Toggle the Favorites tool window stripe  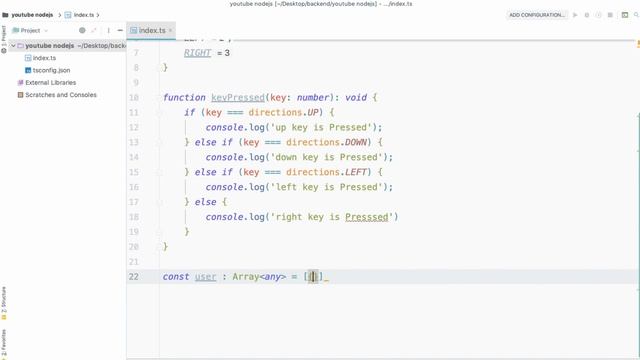tap(4, 344)
